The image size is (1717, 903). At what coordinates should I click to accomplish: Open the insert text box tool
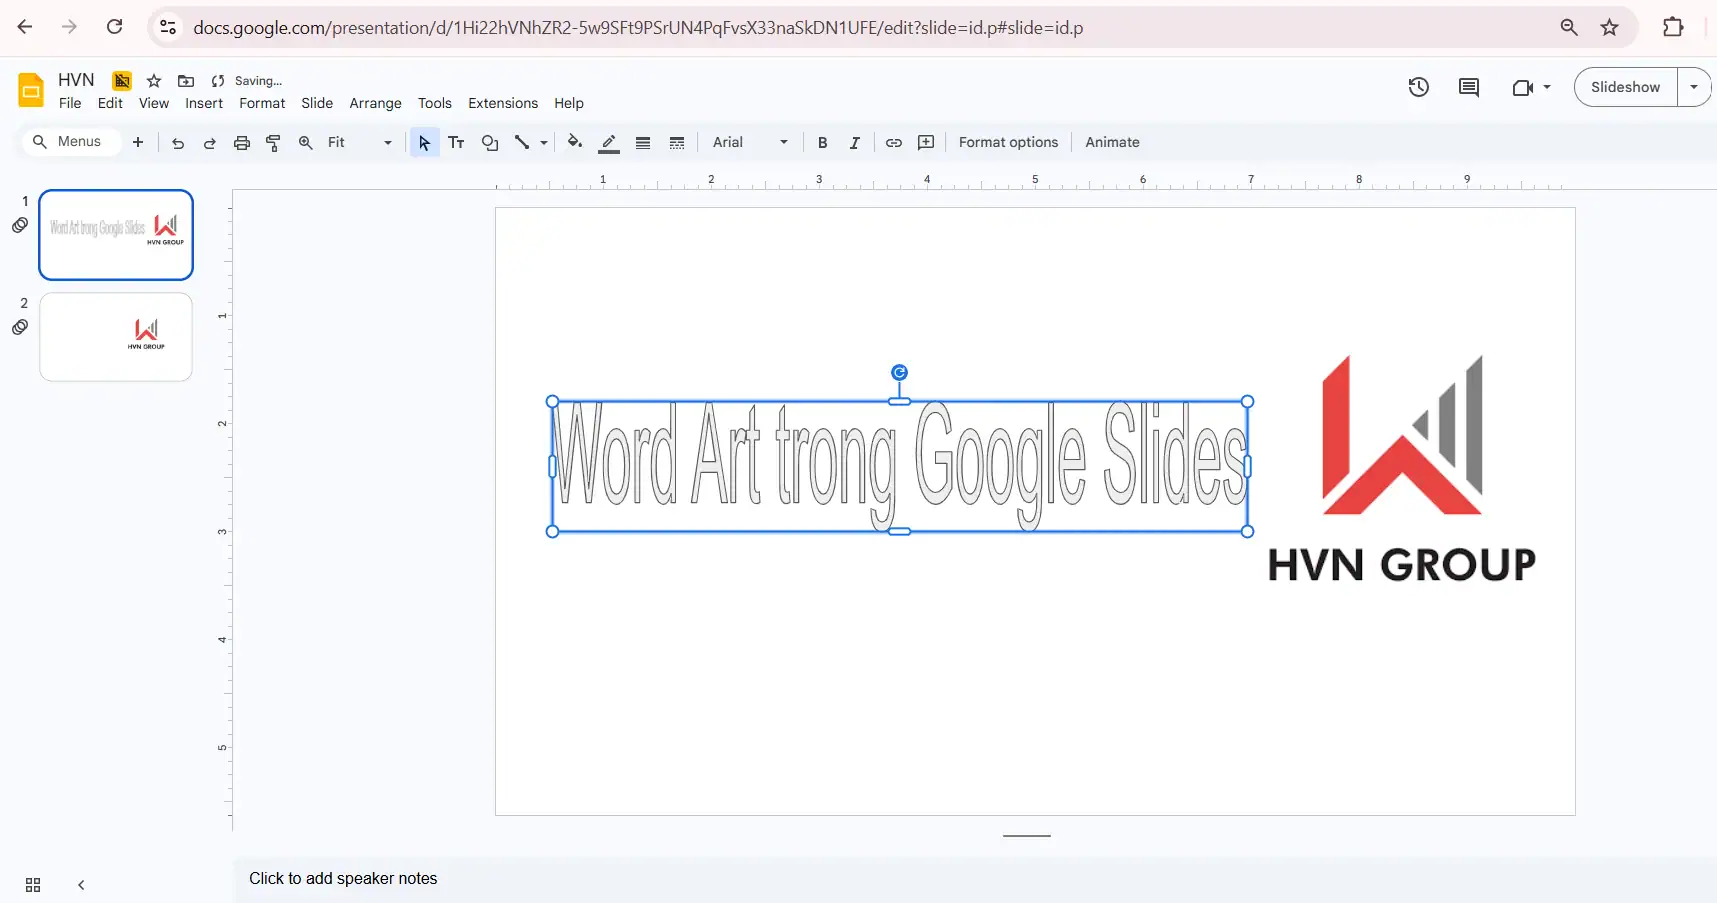[x=456, y=142]
